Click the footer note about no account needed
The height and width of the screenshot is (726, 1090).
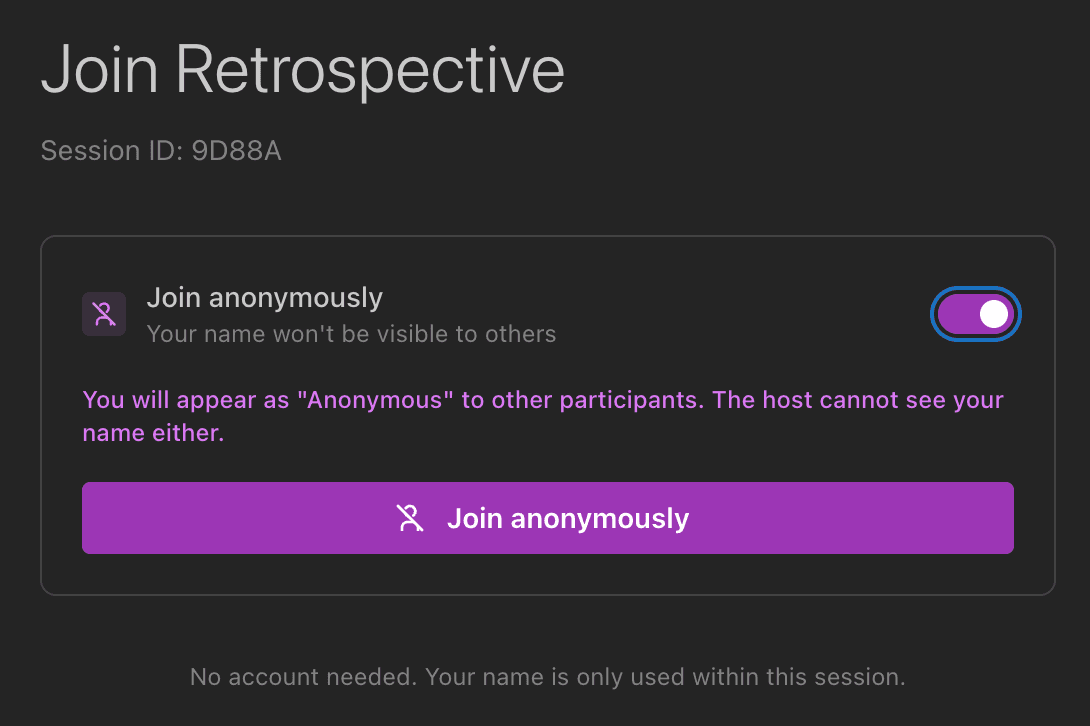coord(548,676)
